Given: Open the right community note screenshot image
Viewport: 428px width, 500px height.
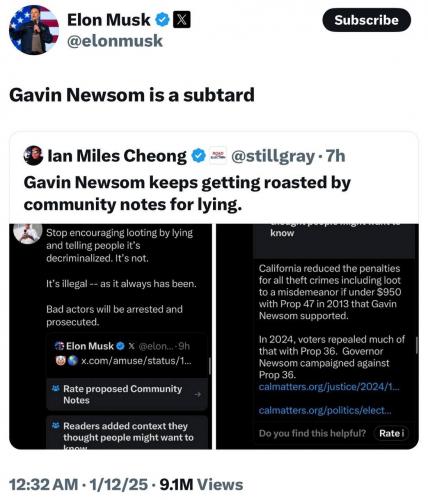Looking at the screenshot, I should pyautogui.click(x=317, y=336).
